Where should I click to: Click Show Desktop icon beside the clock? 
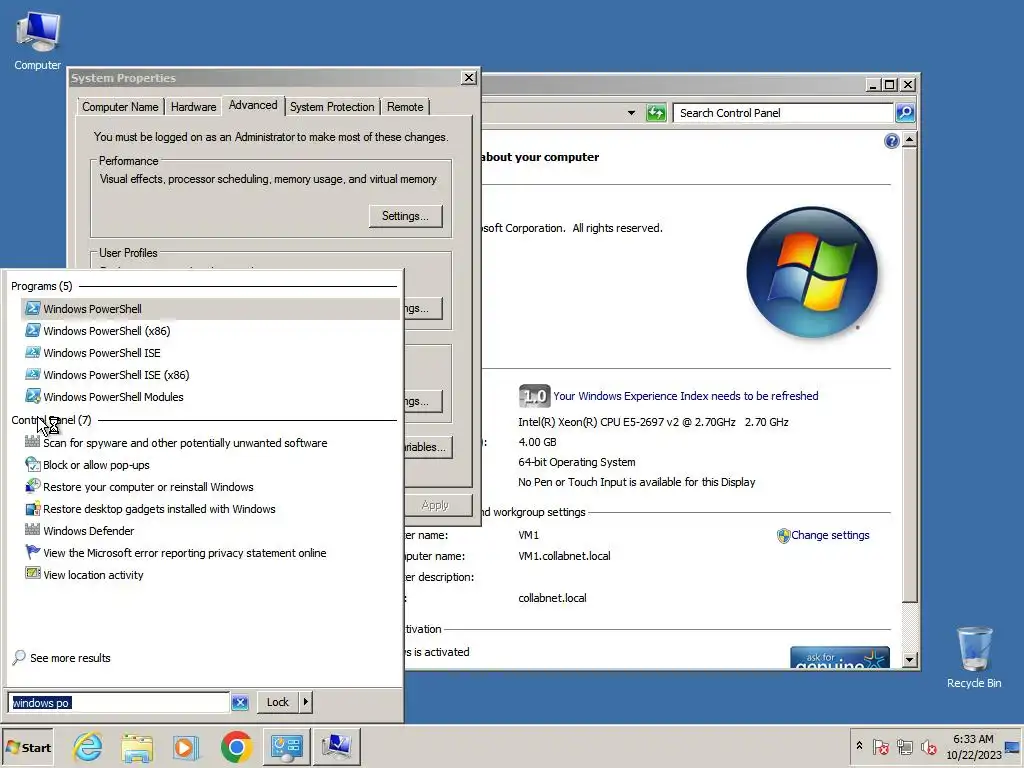(1013, 746)
